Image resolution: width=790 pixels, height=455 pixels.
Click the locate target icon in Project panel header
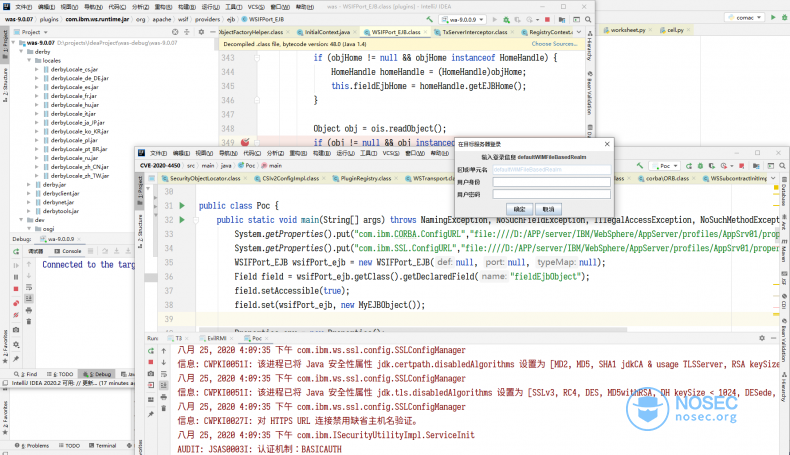point(175,32)
